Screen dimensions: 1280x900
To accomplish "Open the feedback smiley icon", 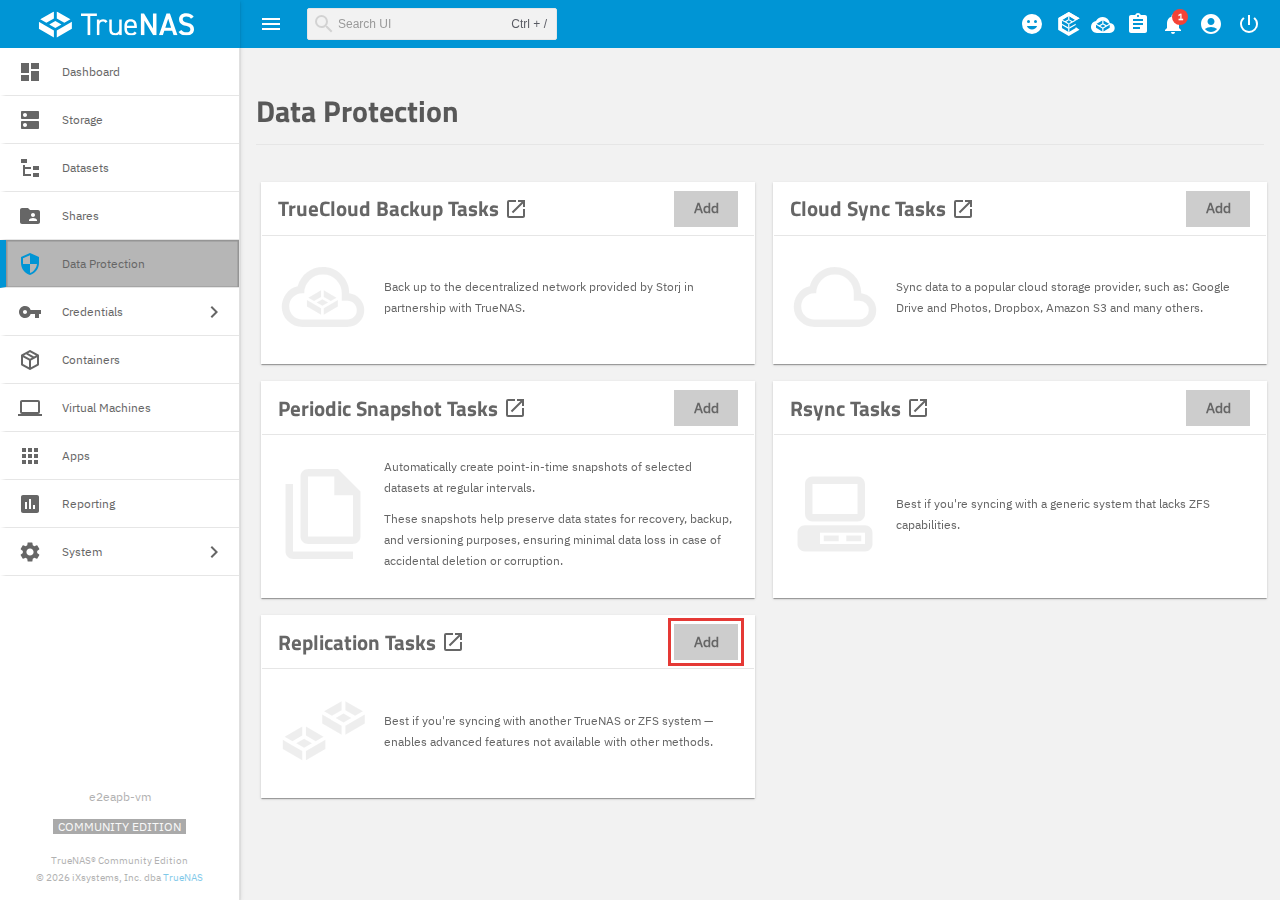I will point(1032,24).
